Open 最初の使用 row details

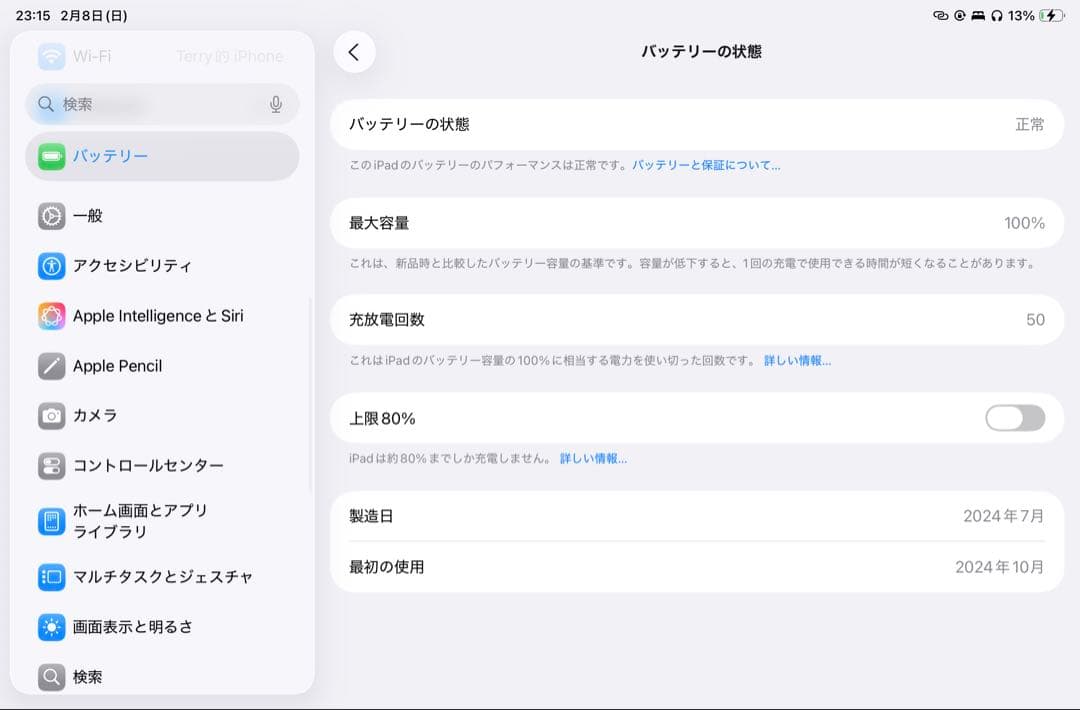point(697,567)
